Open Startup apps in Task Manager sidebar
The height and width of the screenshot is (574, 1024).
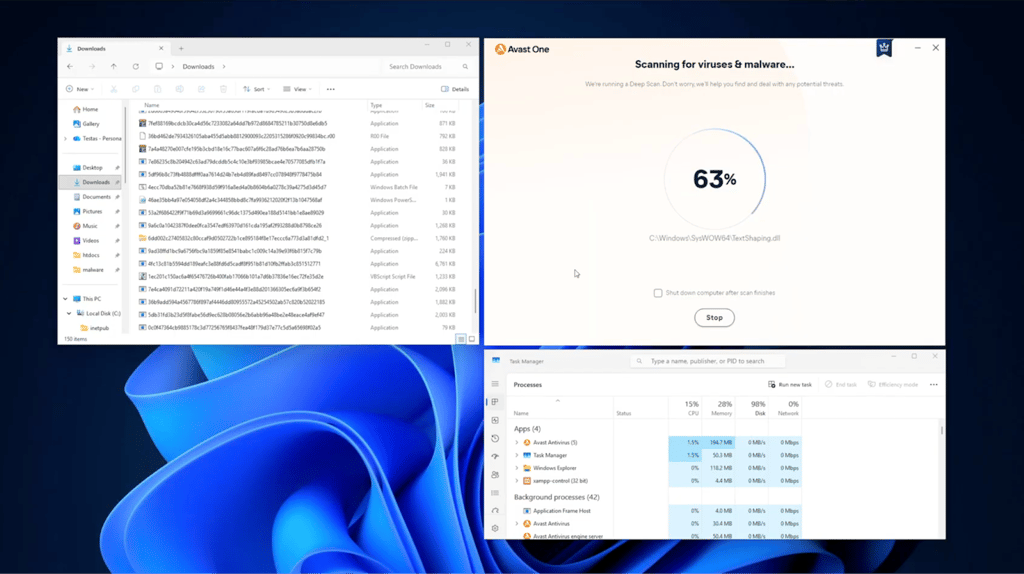point(495,456)
